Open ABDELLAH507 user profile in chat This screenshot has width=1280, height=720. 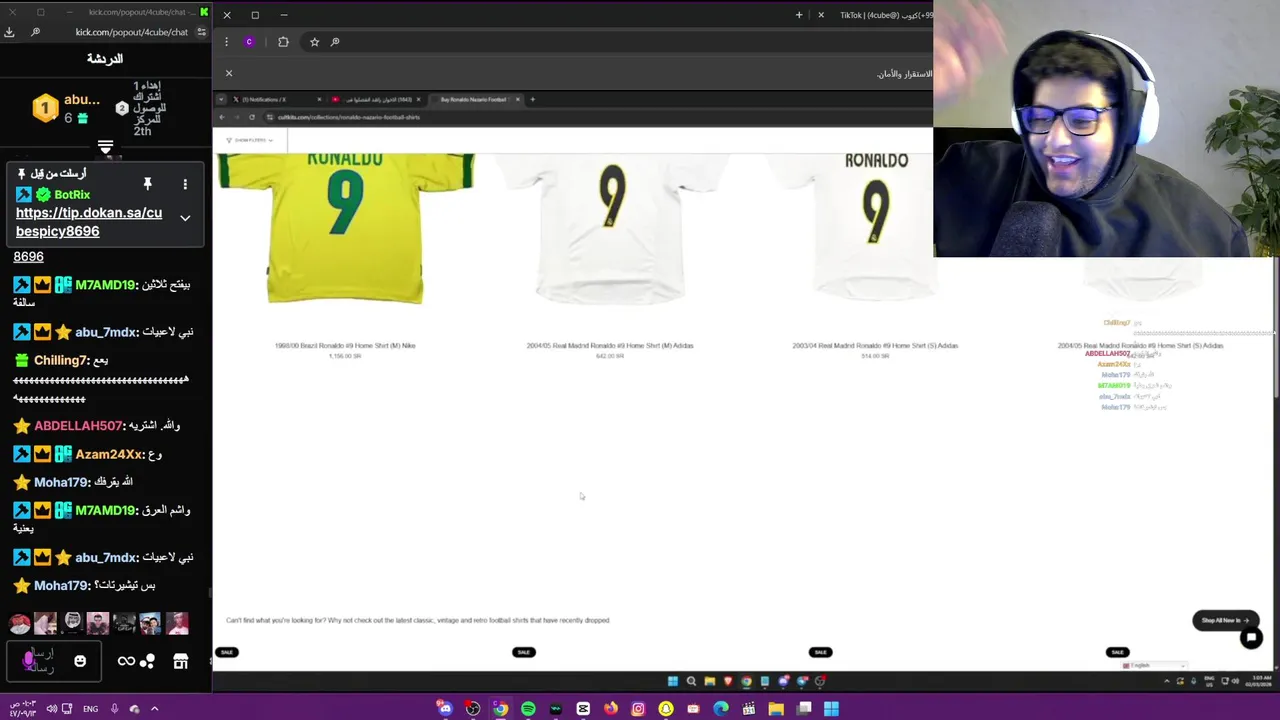[x=78, y=426]
